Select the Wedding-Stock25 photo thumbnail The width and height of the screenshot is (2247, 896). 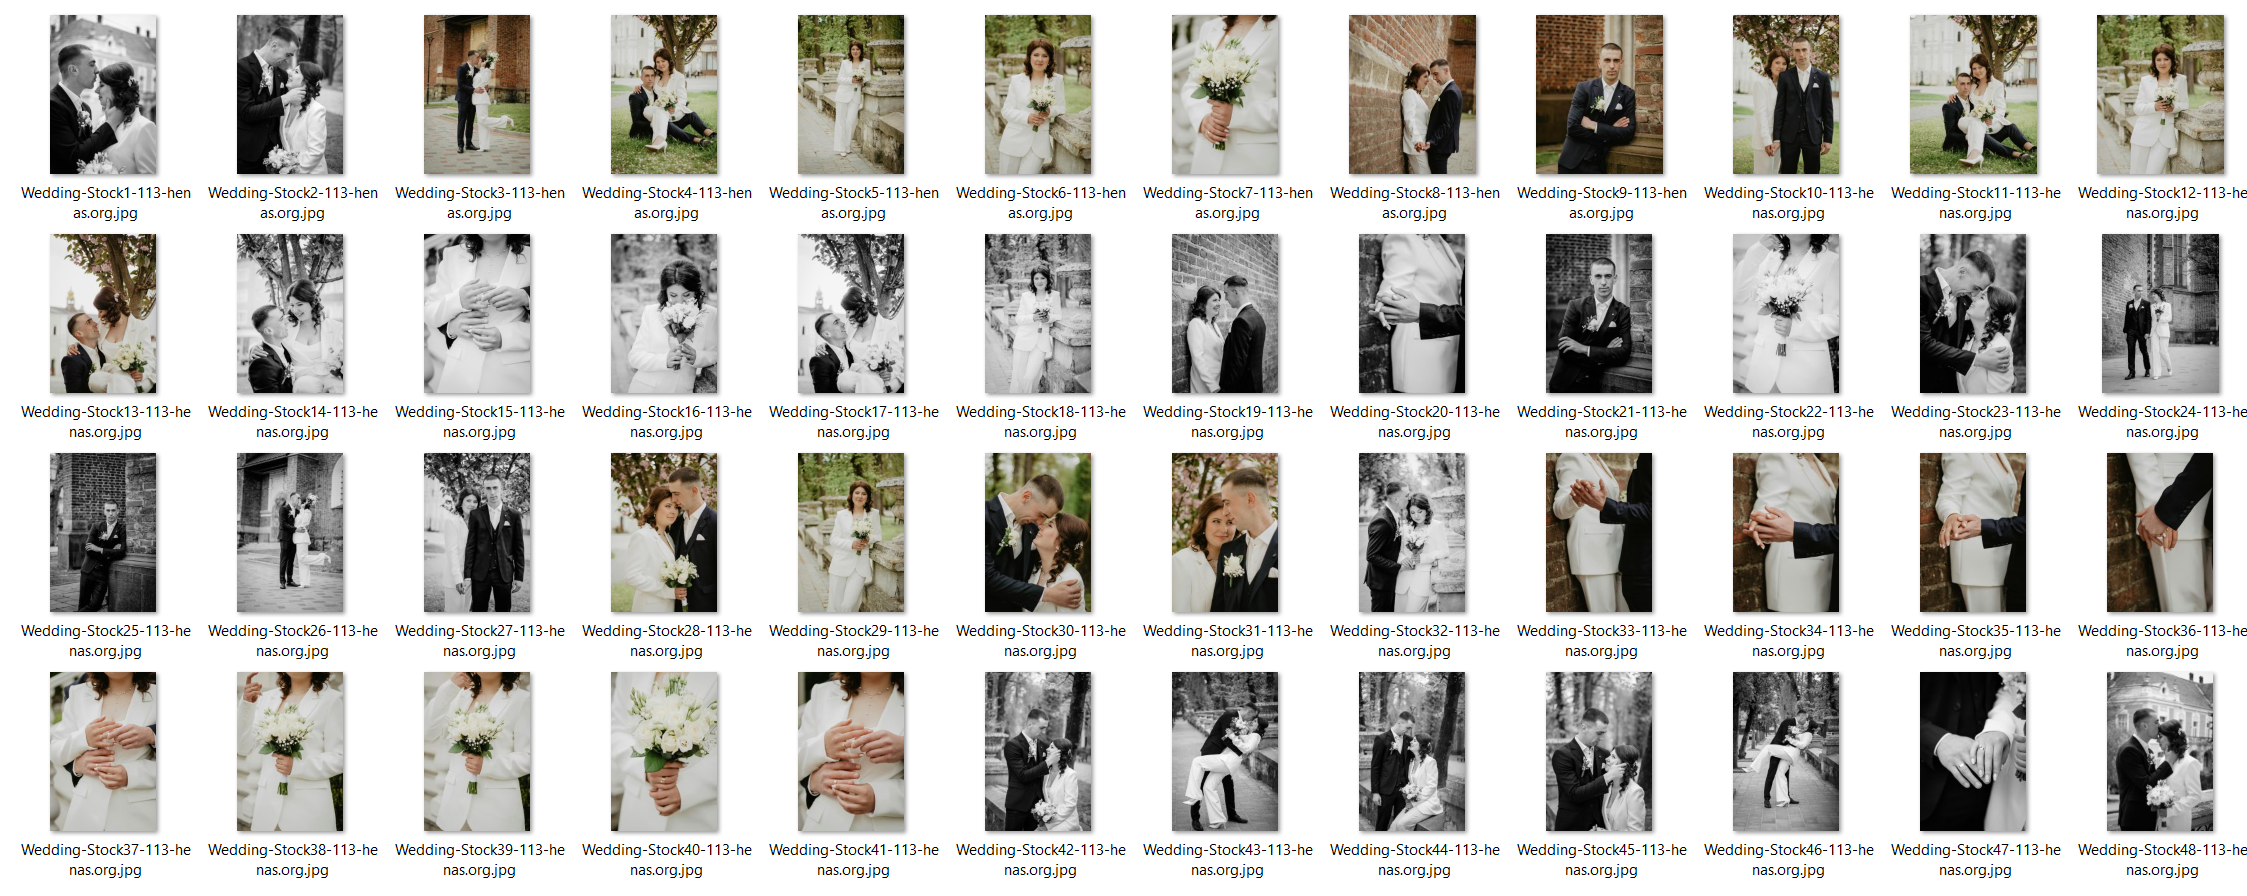pyautogui.click(x=104, y=532)
